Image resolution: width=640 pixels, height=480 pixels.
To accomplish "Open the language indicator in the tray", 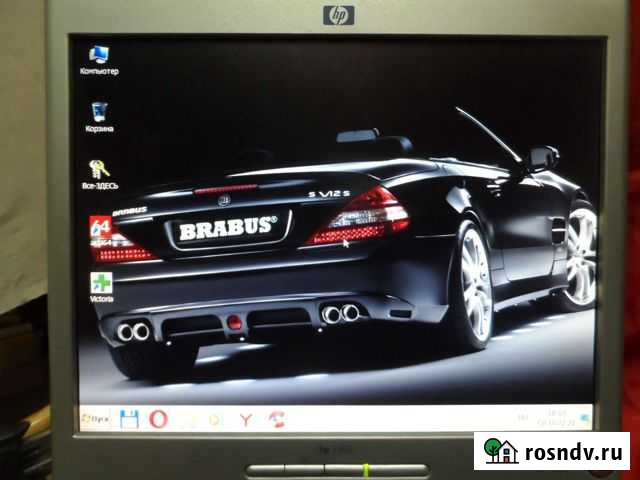I will point(520,416).
